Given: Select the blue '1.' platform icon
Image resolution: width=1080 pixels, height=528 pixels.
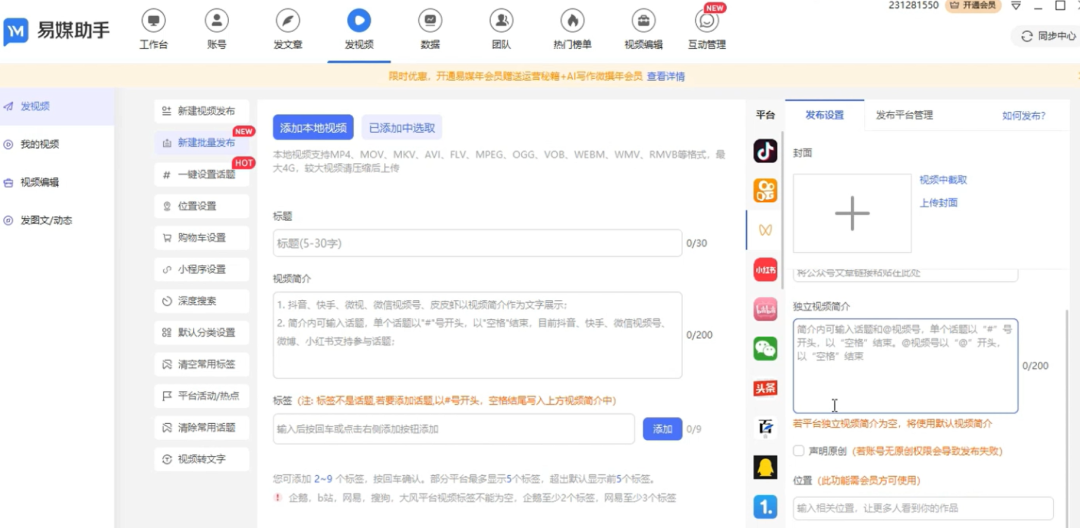Looking at the screenshot, I should 765,507.
